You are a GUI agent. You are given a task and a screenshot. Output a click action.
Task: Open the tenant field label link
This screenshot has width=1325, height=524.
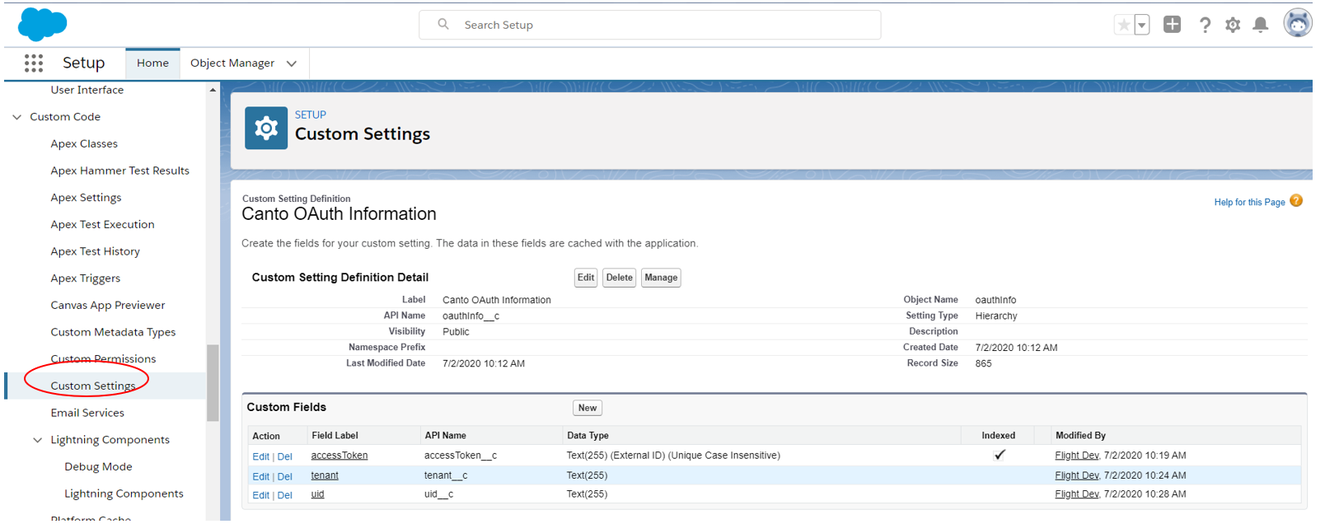tap(325, 475)
